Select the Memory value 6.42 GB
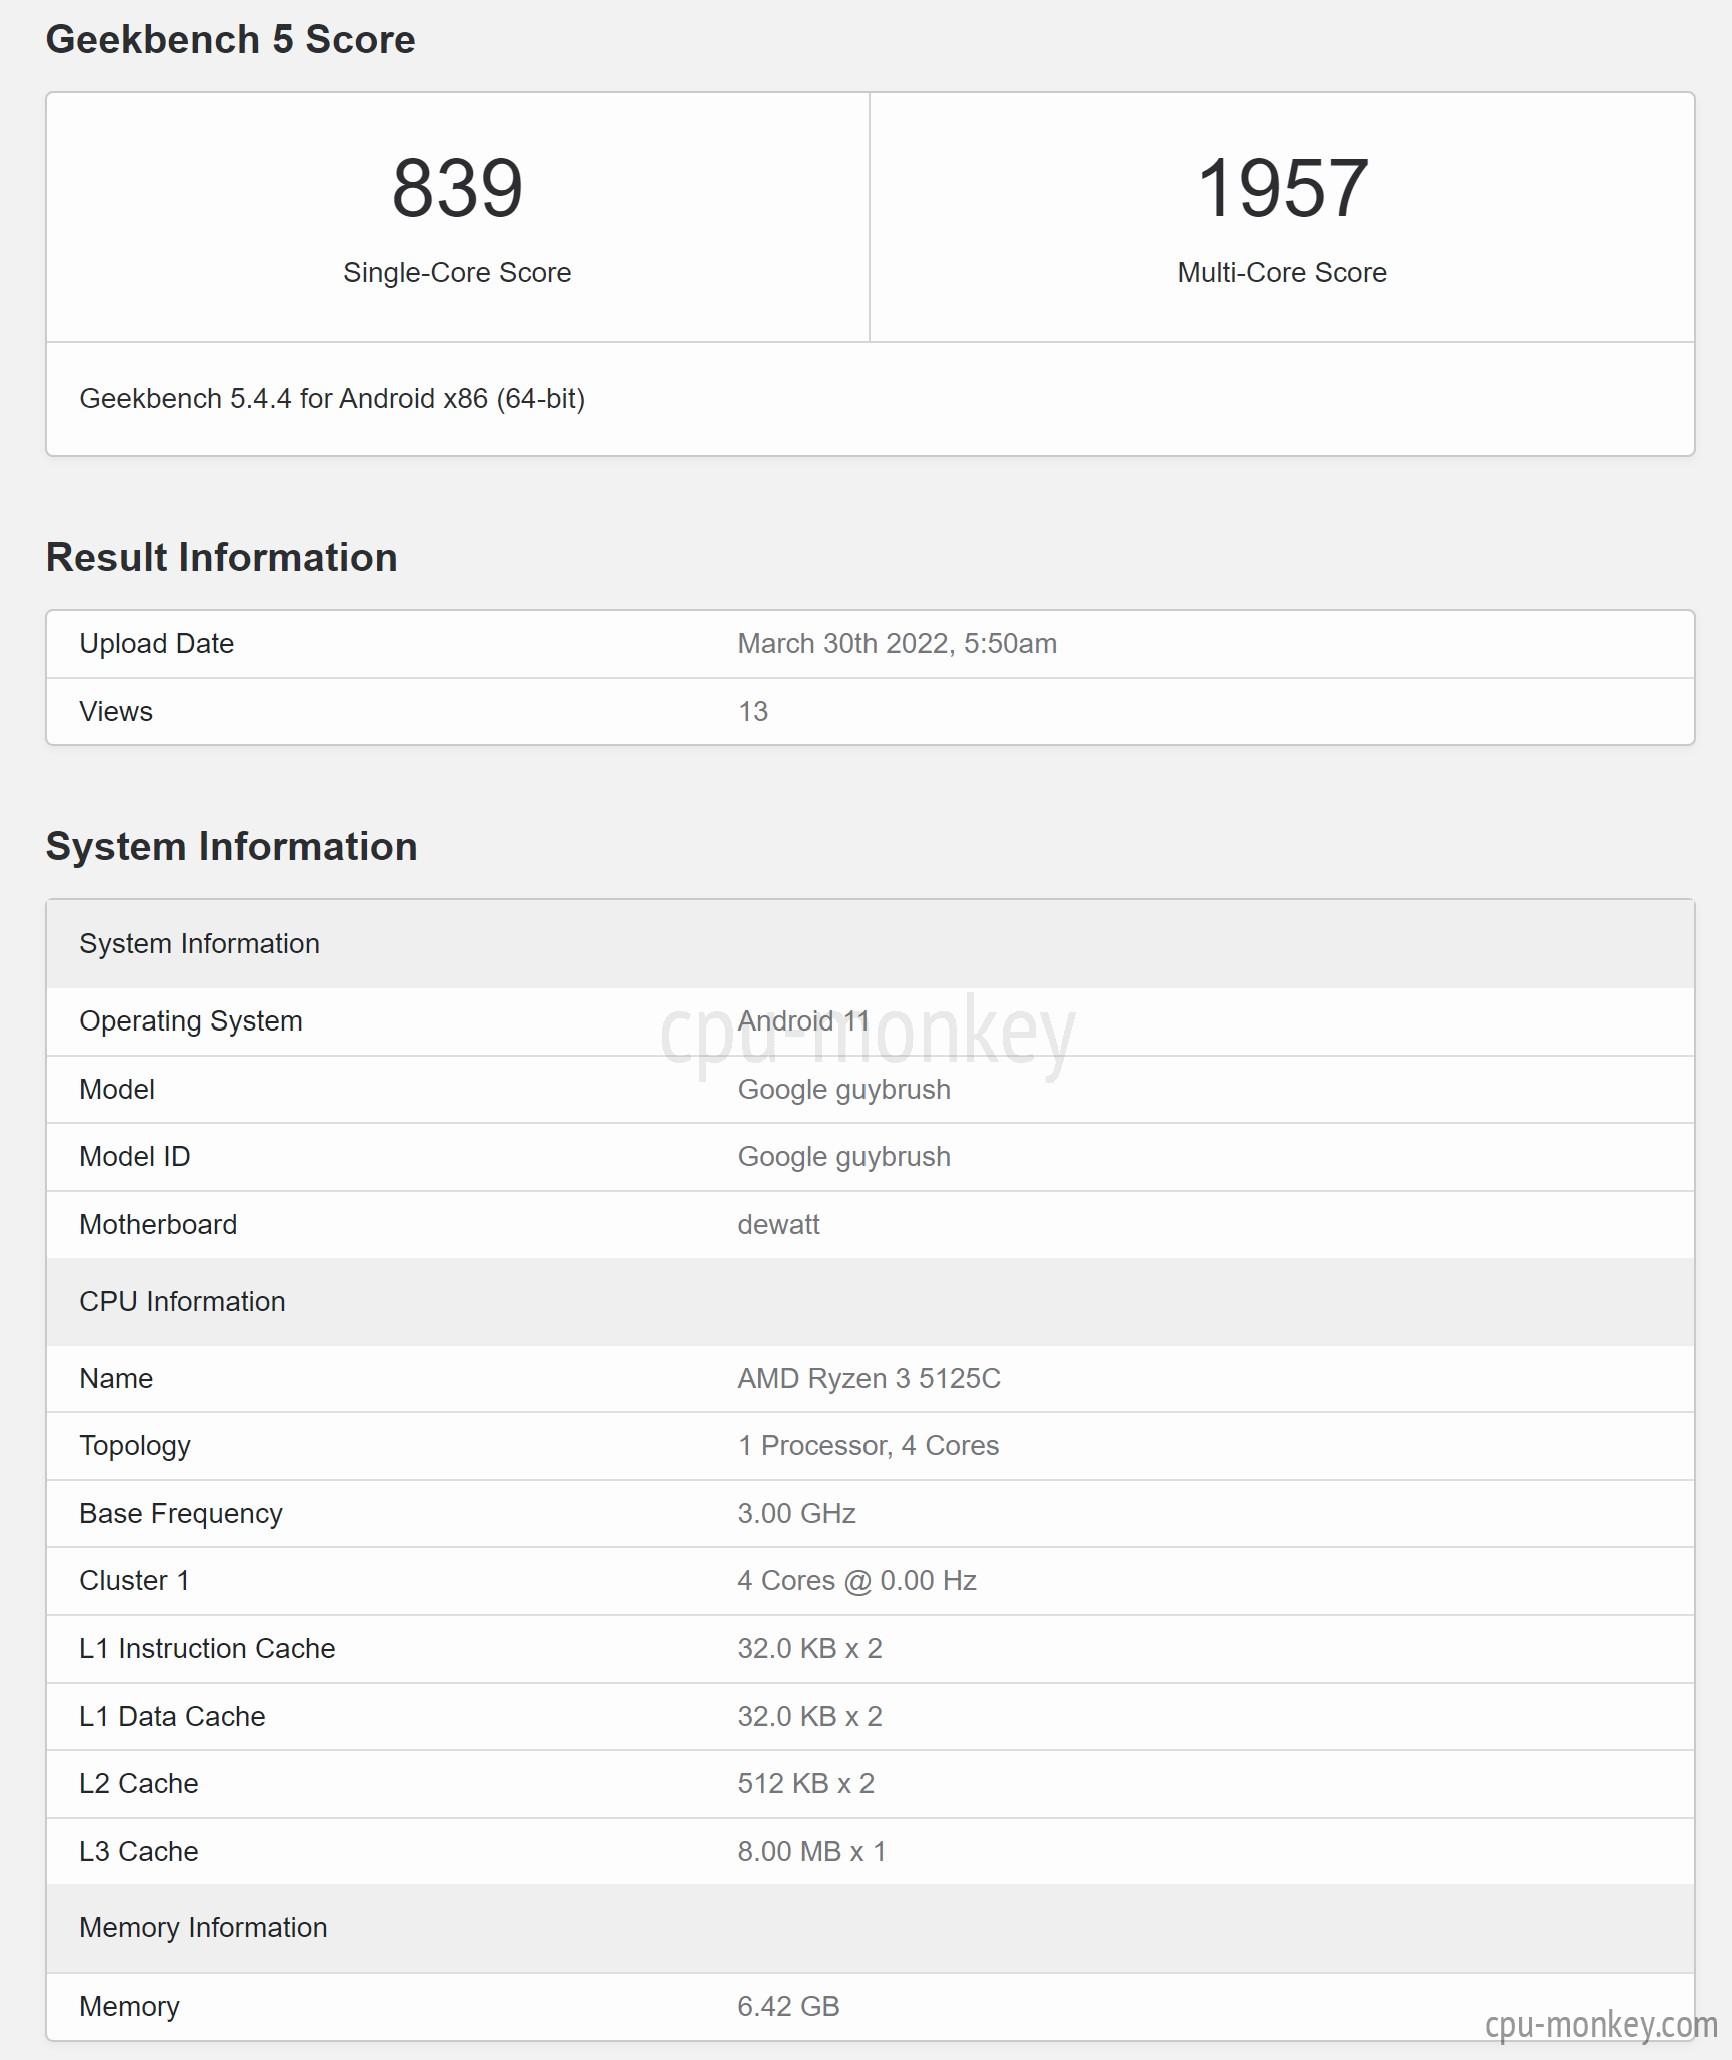 click(788, 2006)
